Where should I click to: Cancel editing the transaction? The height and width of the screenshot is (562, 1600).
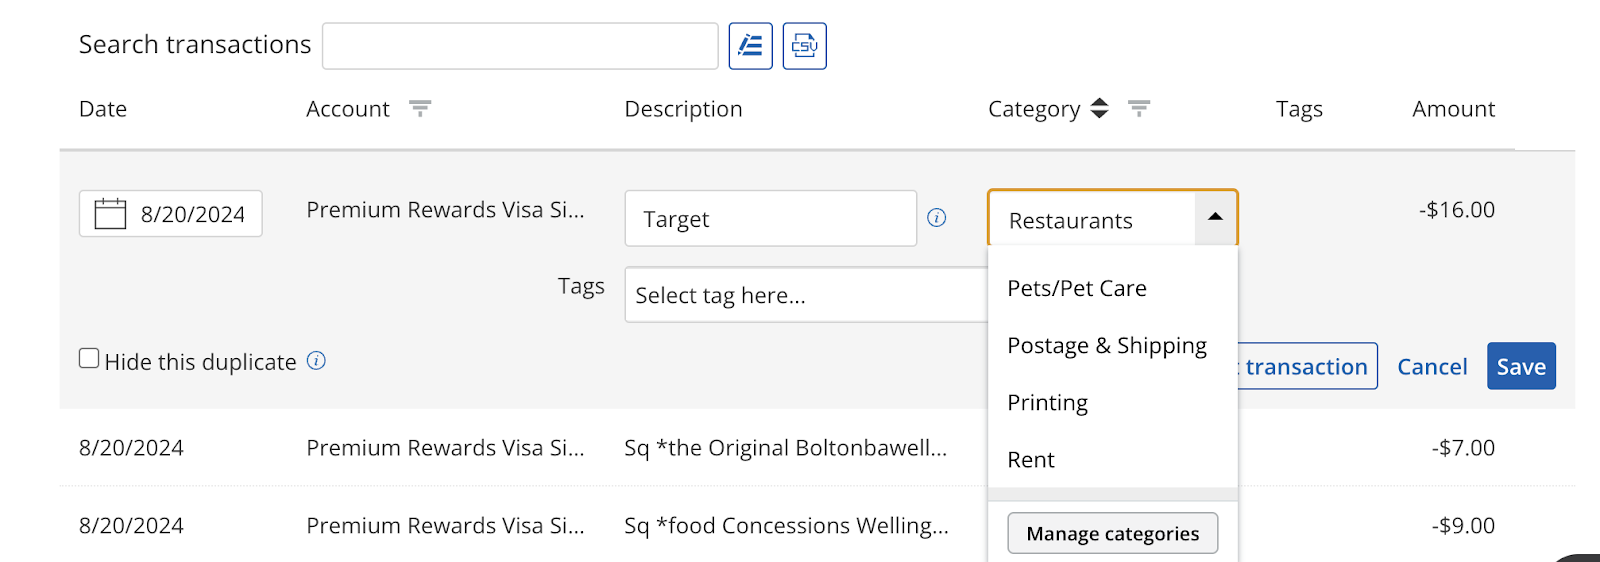[x=1432, y=367]
